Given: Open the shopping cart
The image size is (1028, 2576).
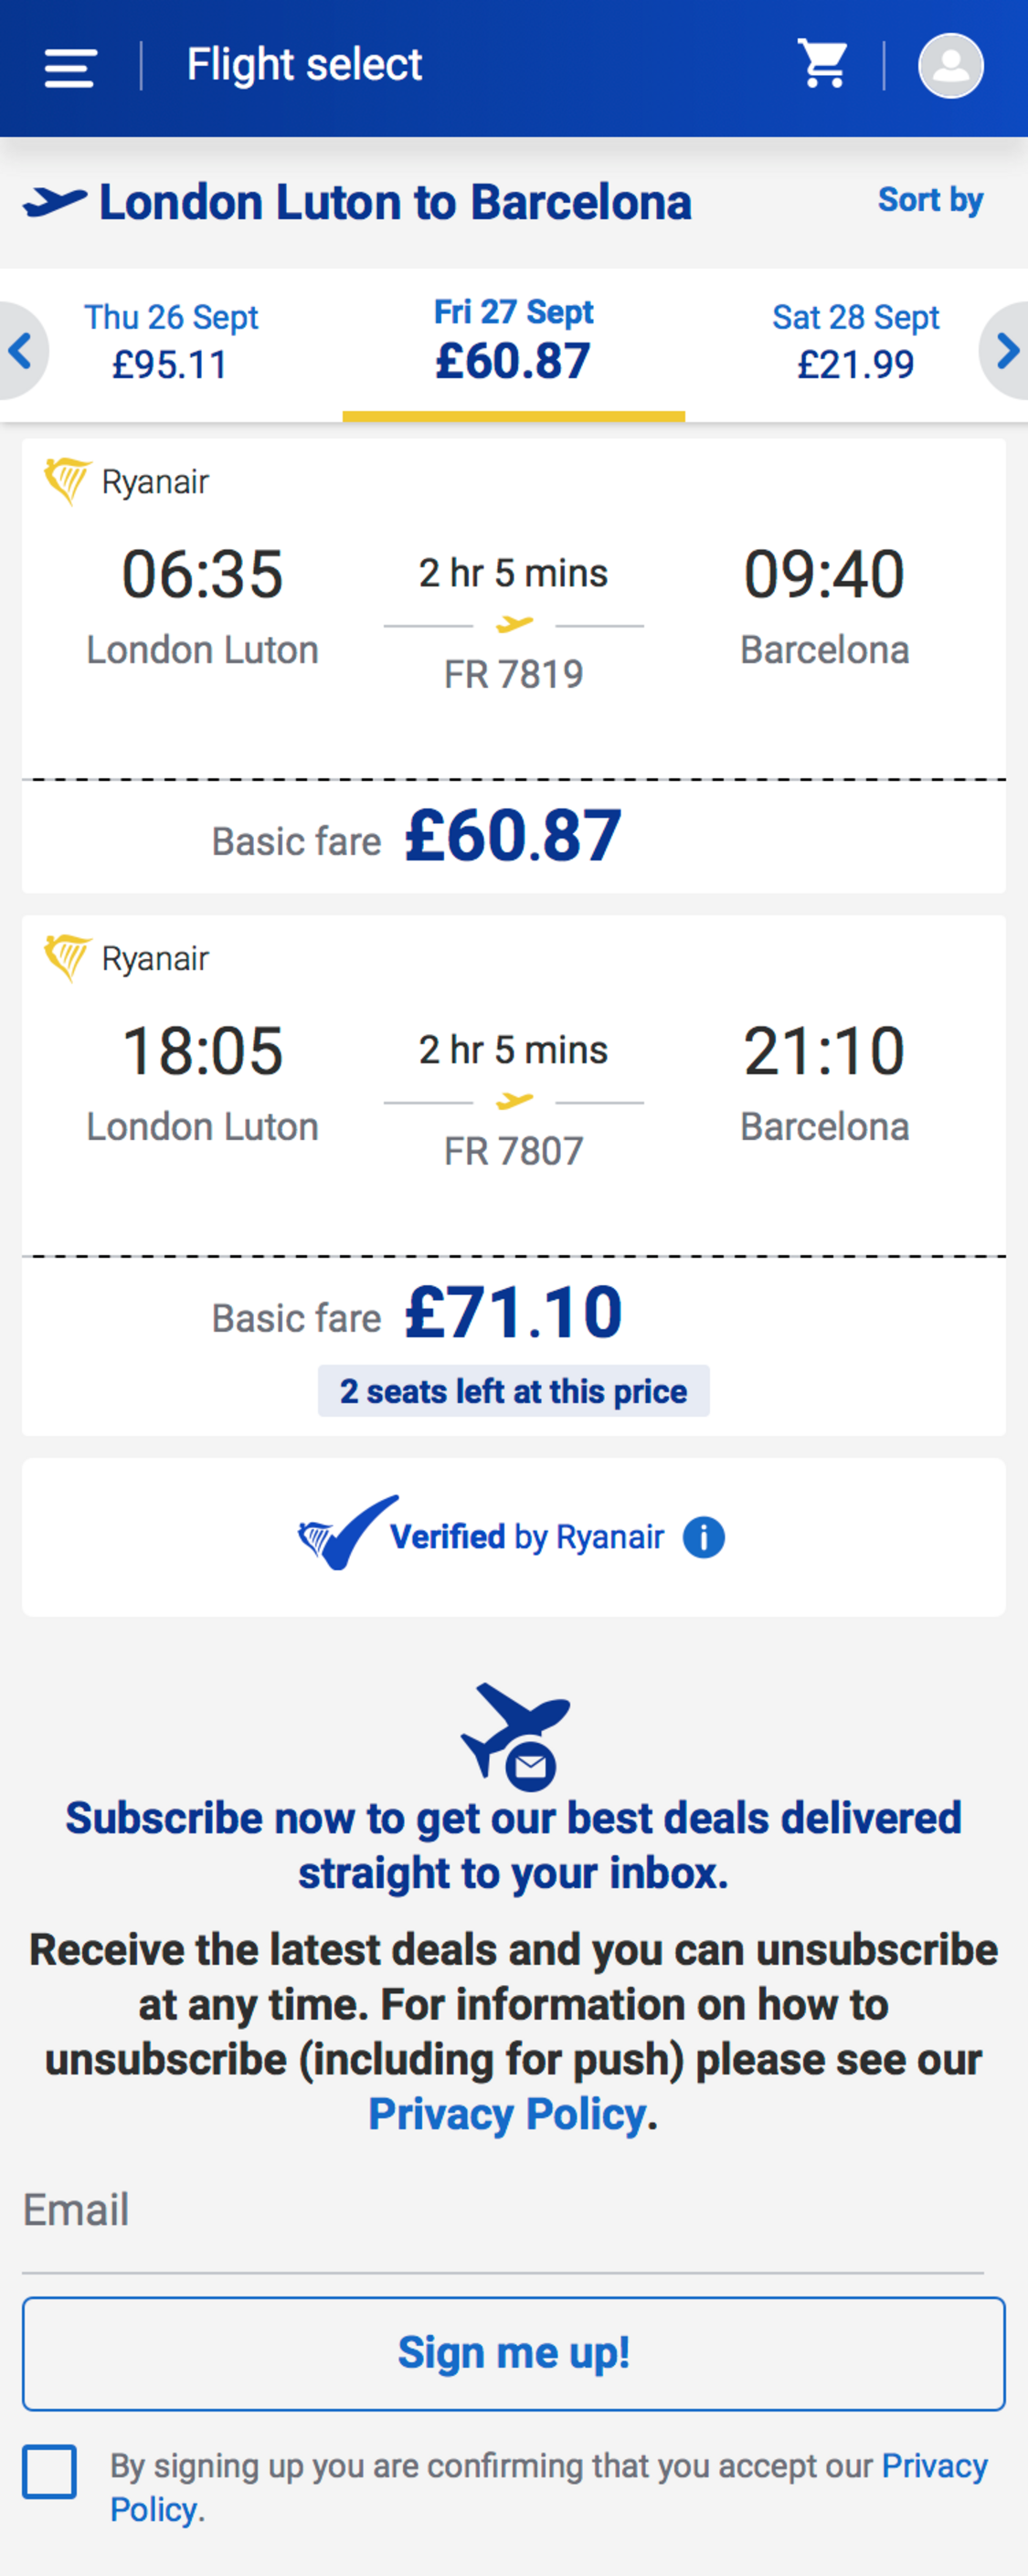Looking at the screenshot, I should (823, 64).
